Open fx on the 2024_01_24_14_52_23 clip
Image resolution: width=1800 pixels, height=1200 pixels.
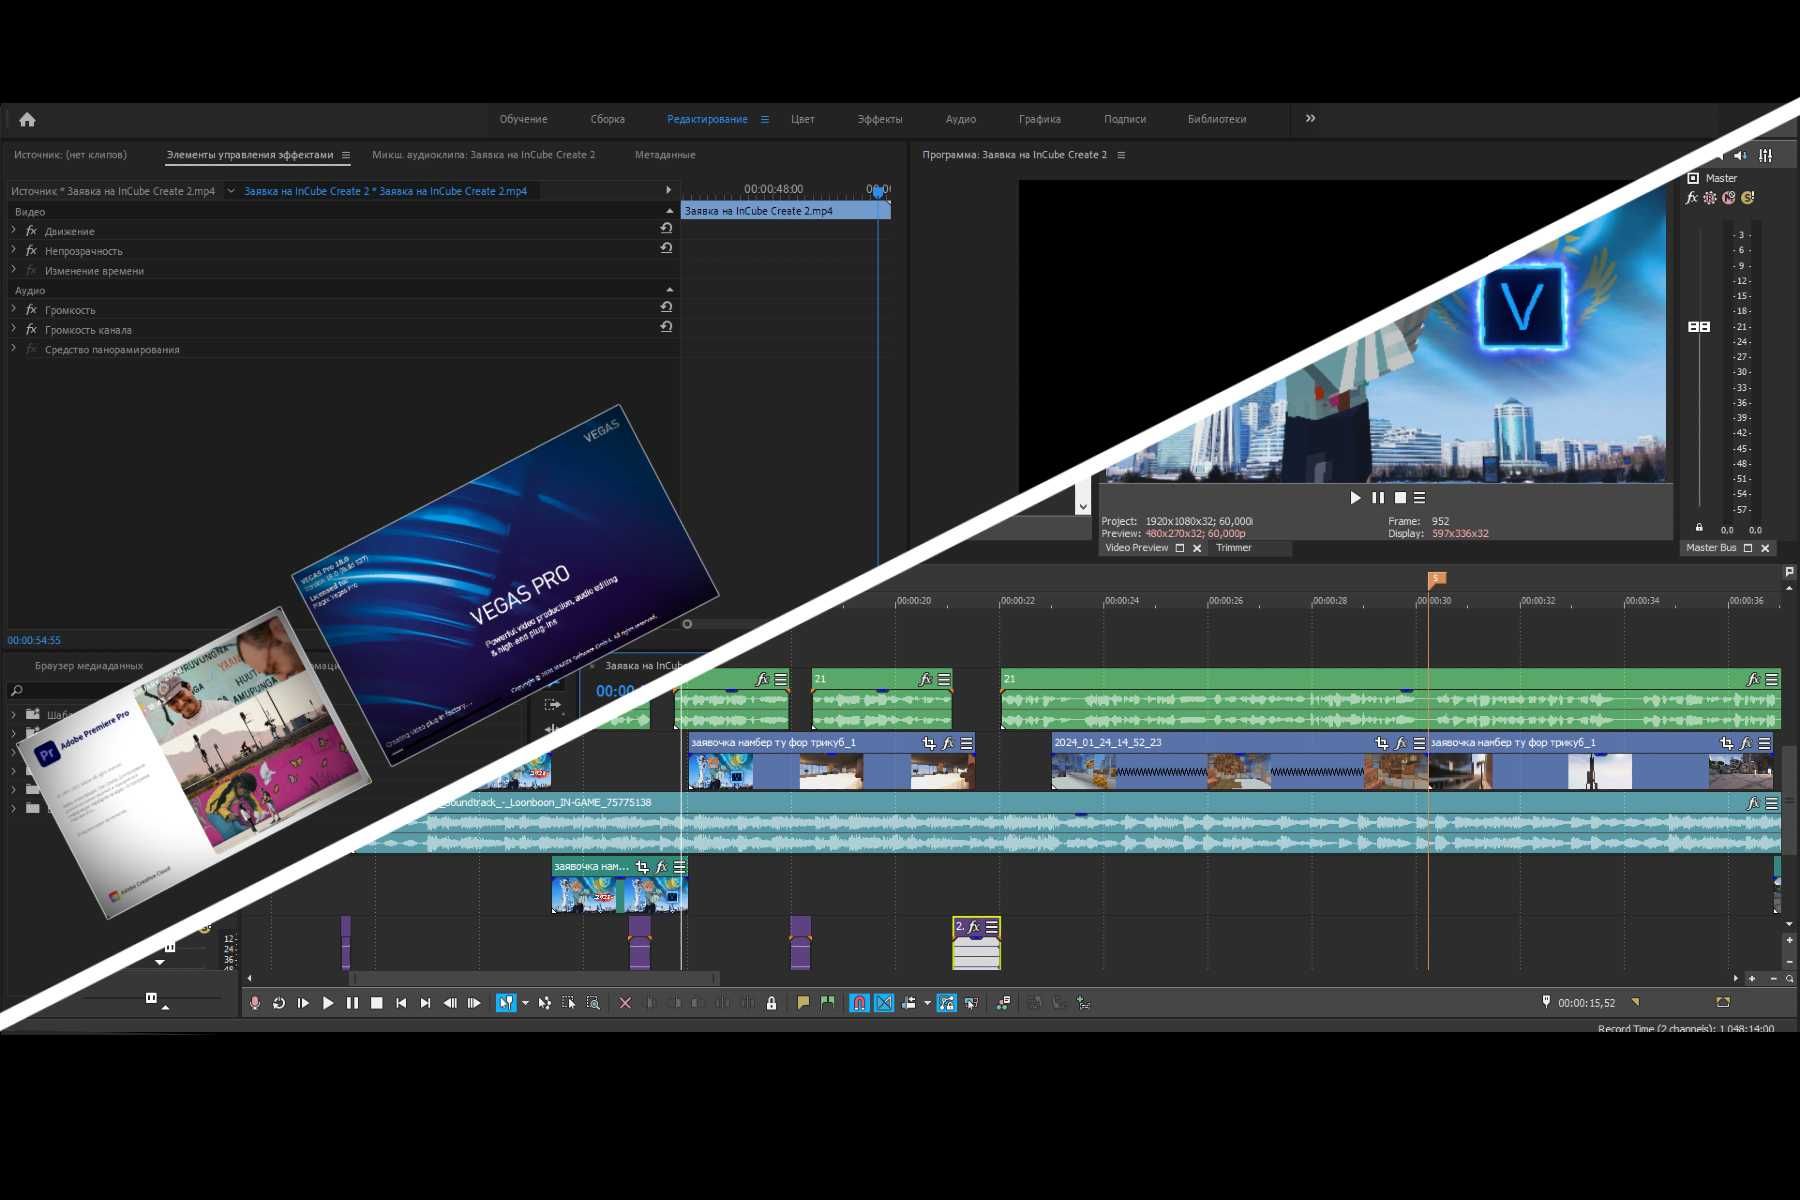pos(1401,743)
